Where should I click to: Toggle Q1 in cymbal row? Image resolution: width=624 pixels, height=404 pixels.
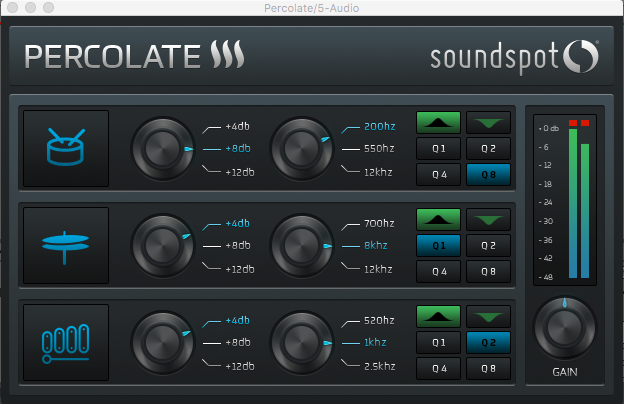(x=438, y=246)
